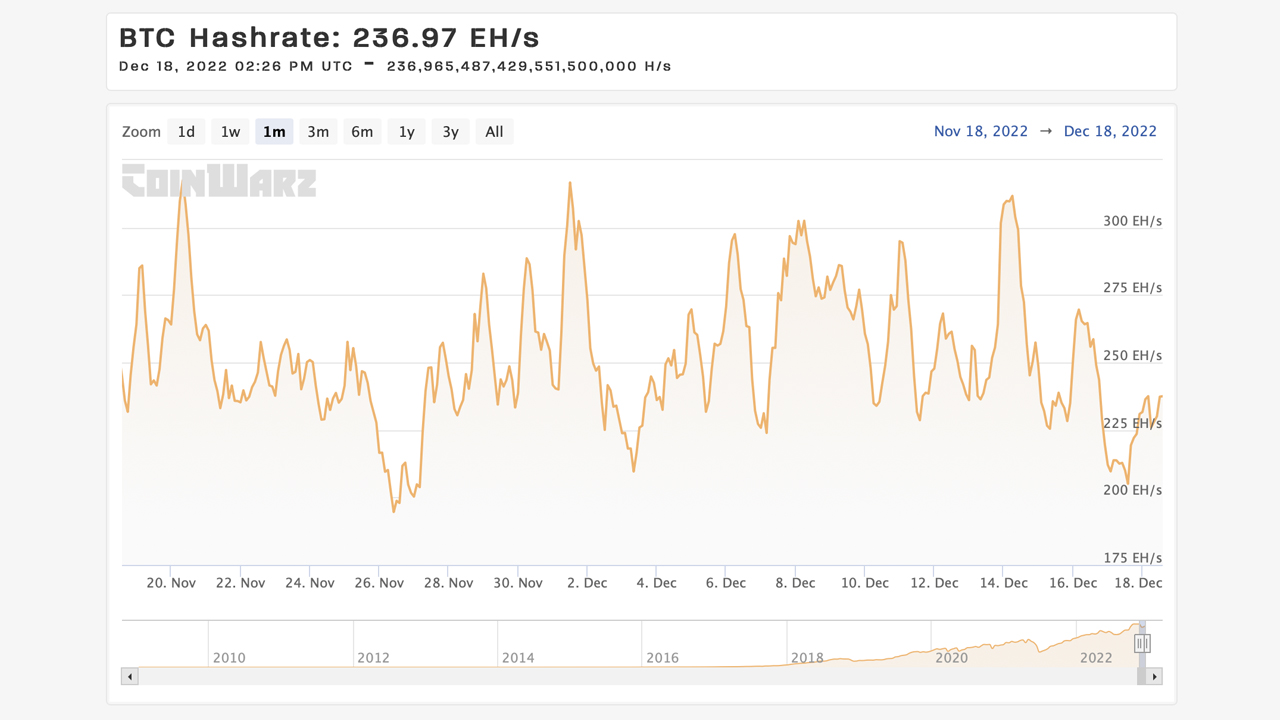This screenshot has height=720, width=1280.
Task: Click the 300 EH/s axis label
Action: [x=1132, y=222]
